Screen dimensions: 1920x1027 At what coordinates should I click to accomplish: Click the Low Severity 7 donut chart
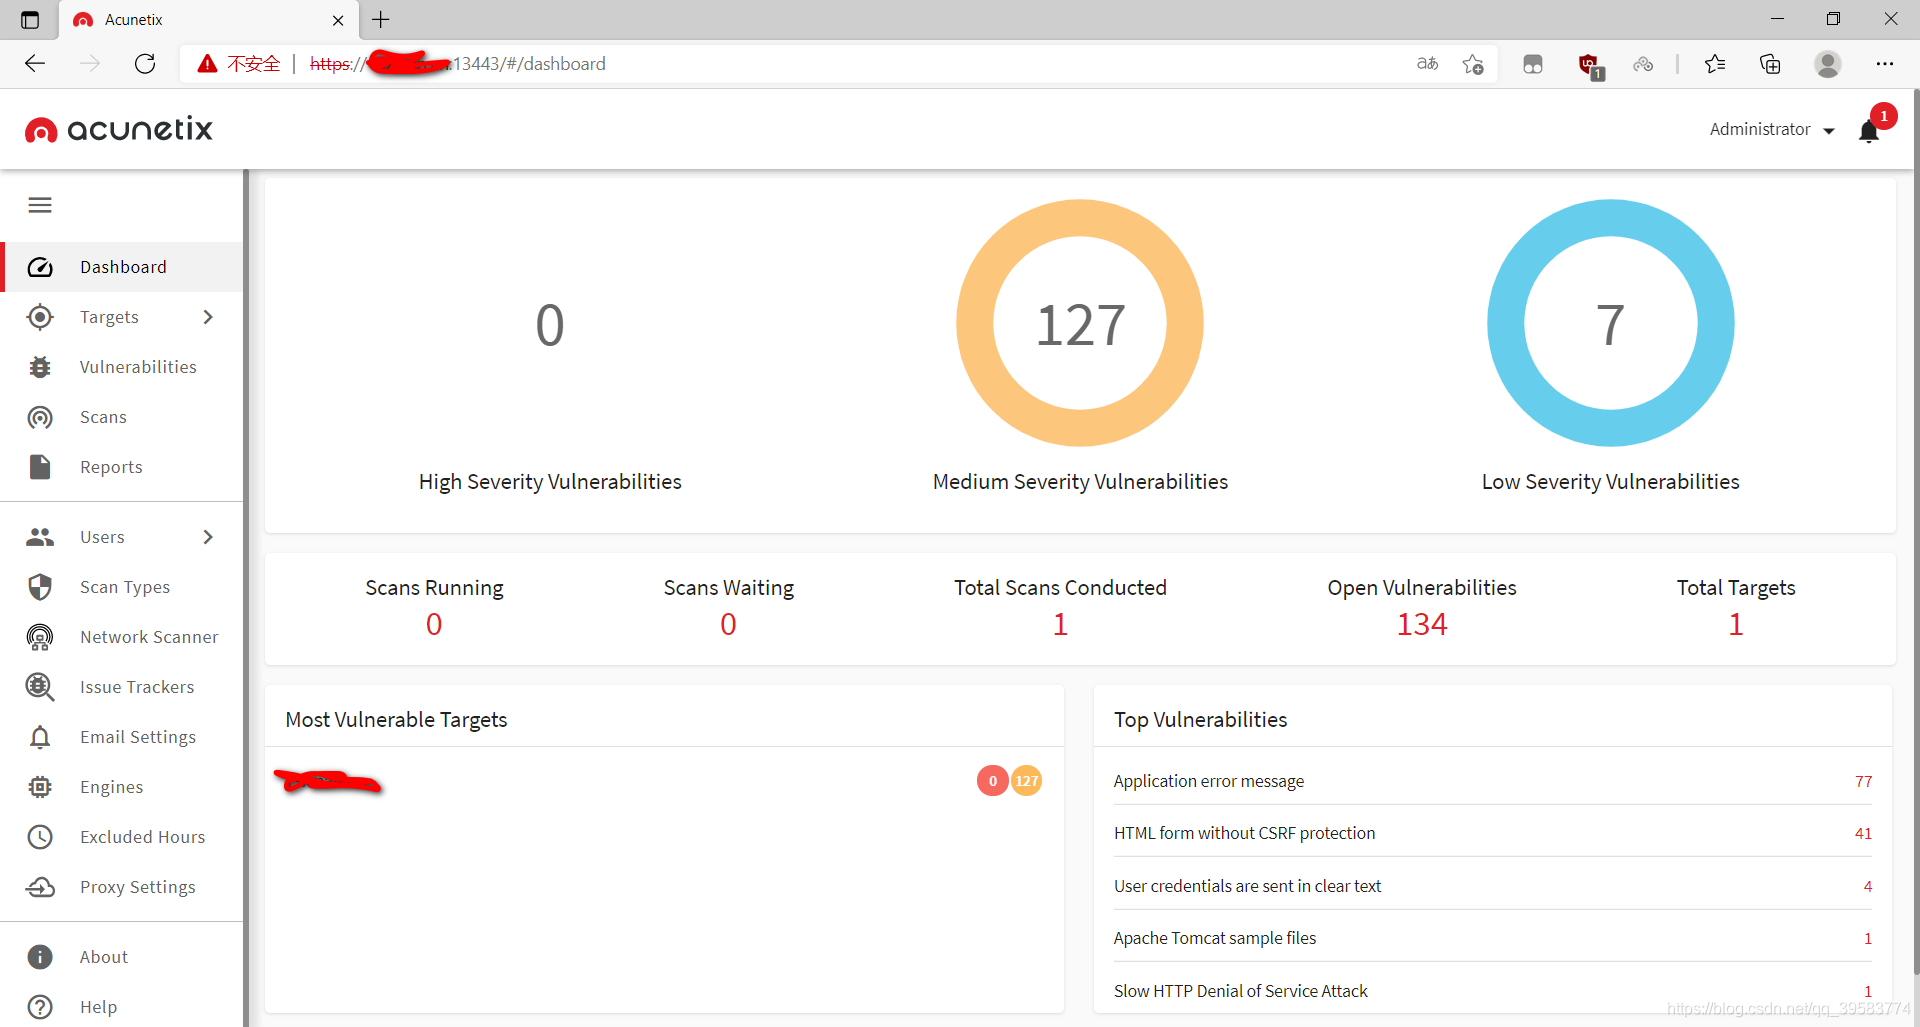point(1611,323)
